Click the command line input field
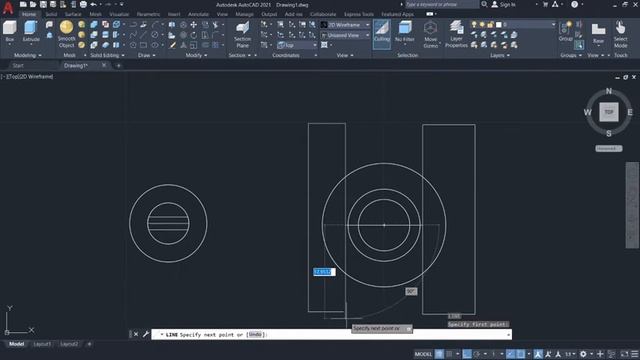Image resolution: width=640 pixels, height=360 pixels. tap(331, 334)
